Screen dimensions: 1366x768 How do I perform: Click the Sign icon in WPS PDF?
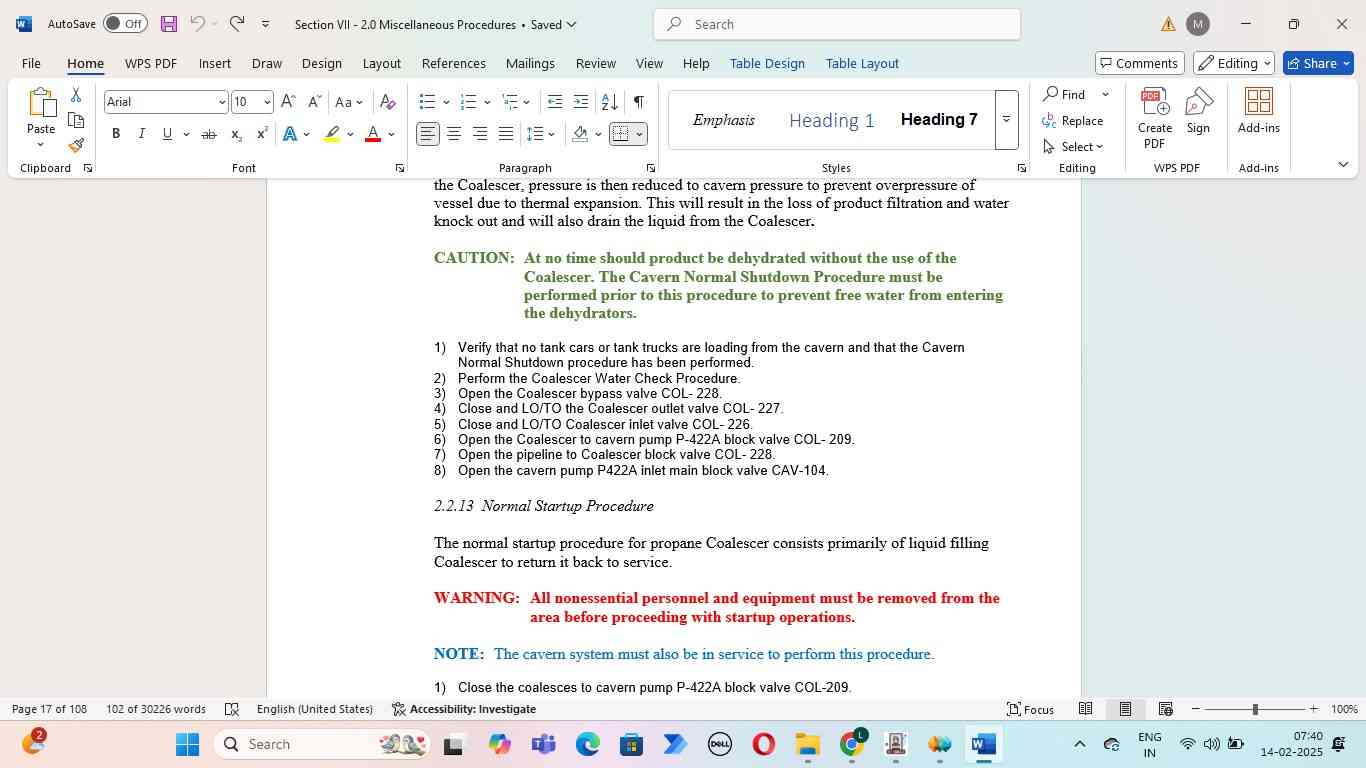[x=1198, y=110]
